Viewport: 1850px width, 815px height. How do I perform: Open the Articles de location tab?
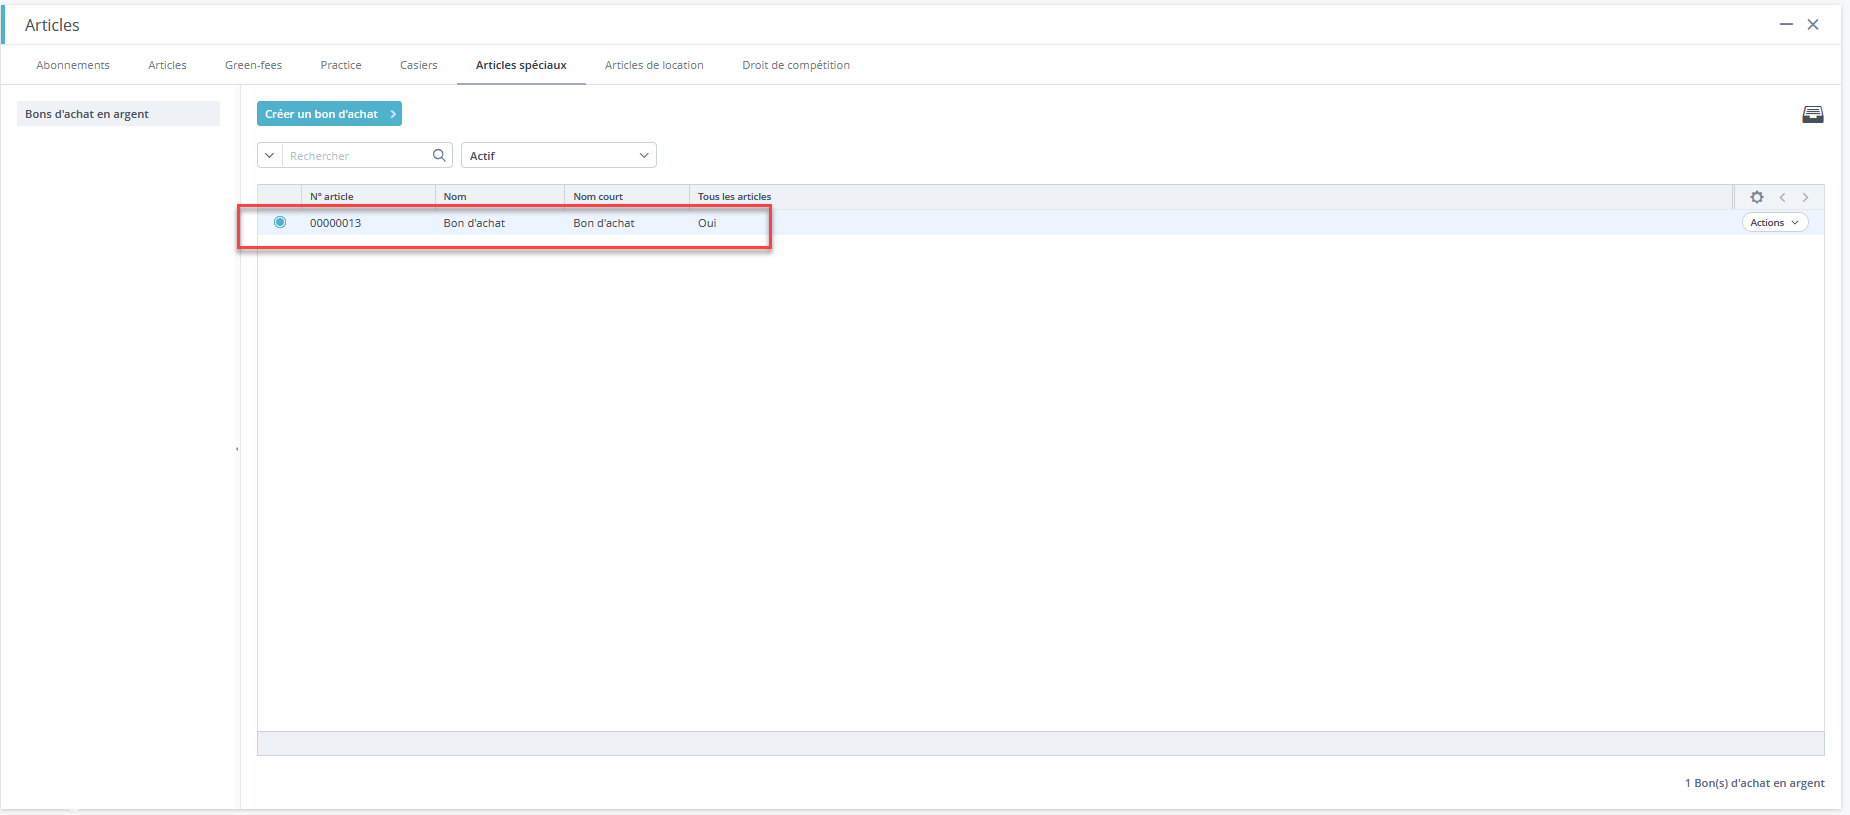click(x=654, y=65)
